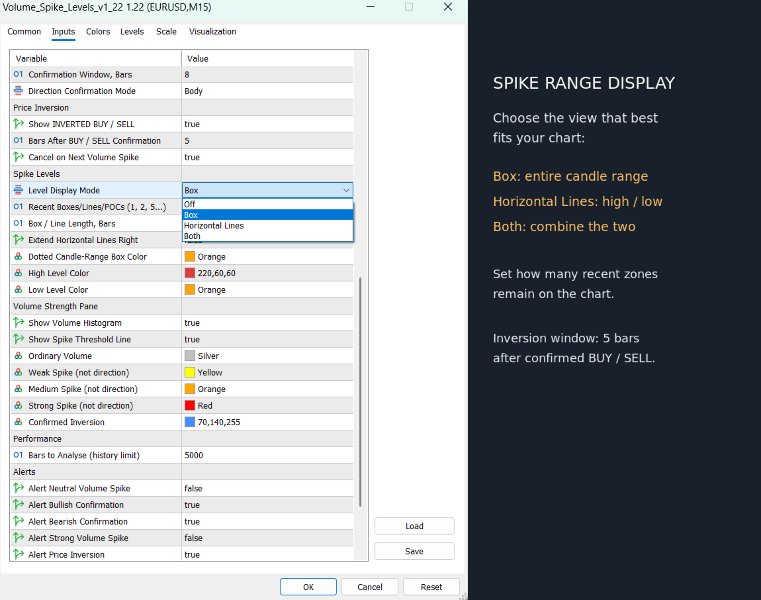
Task: Click the color icon beside Confirmed Inversion
Action: pyautogui.click(x=18, y=422)
